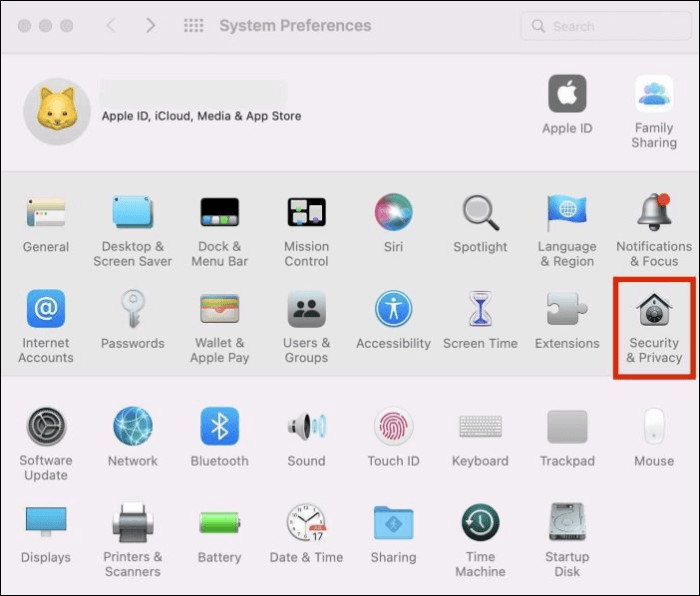Click the back navigation arrow
Image resolution: width=700 pixels, height=596 pixels.
(111, 26)
